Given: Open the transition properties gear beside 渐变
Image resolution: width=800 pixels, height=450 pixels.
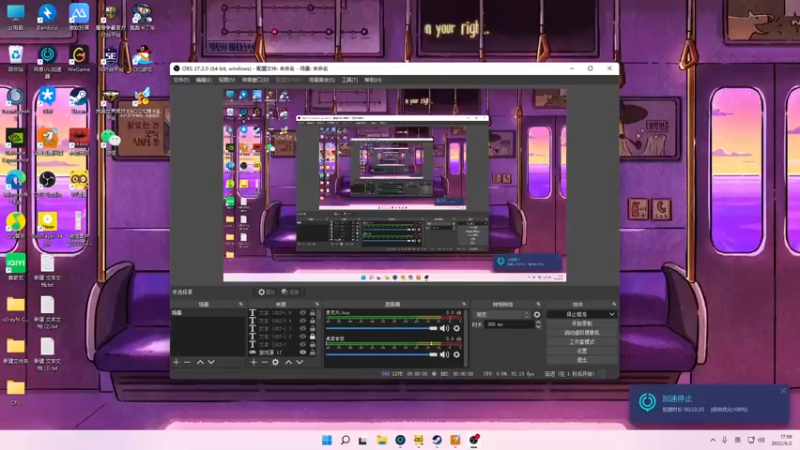Looking at the screenshot, I should point(537,315).
